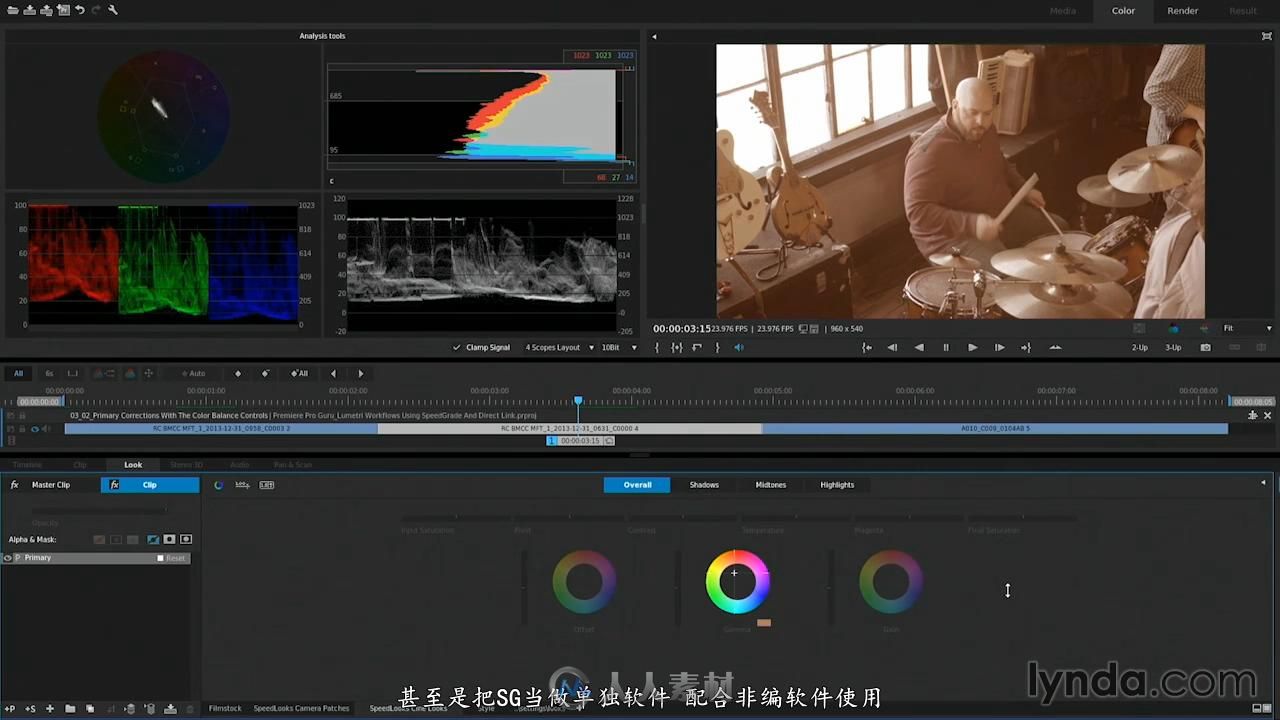Collapse the monitor panel left arrow

pyautogui.click(x=654, y=37)
